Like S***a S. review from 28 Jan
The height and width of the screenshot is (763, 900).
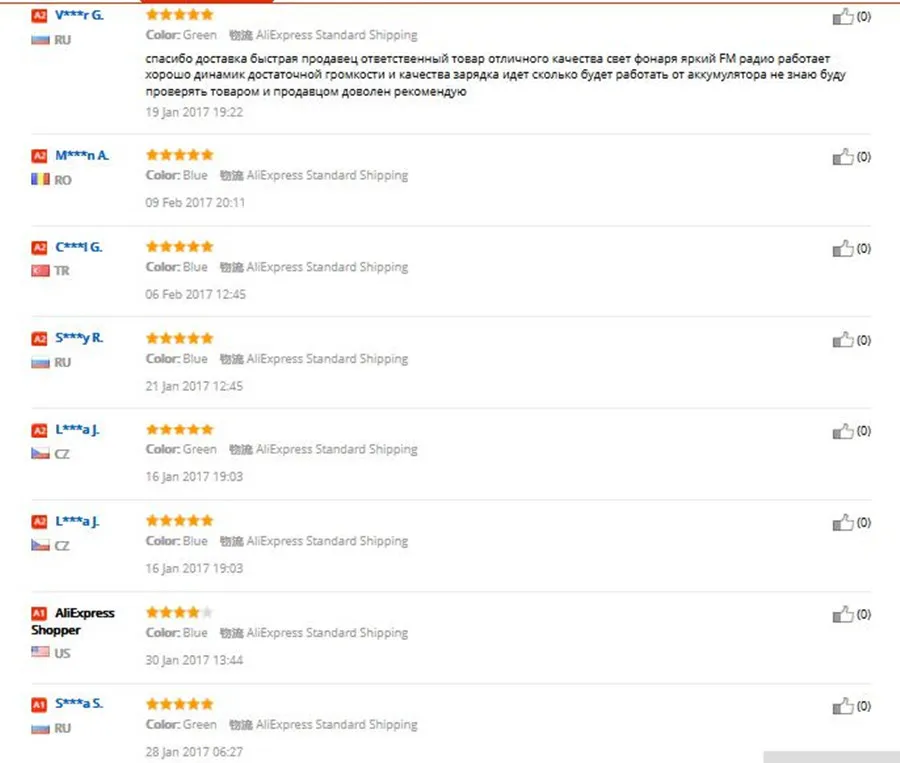[843, 706]
